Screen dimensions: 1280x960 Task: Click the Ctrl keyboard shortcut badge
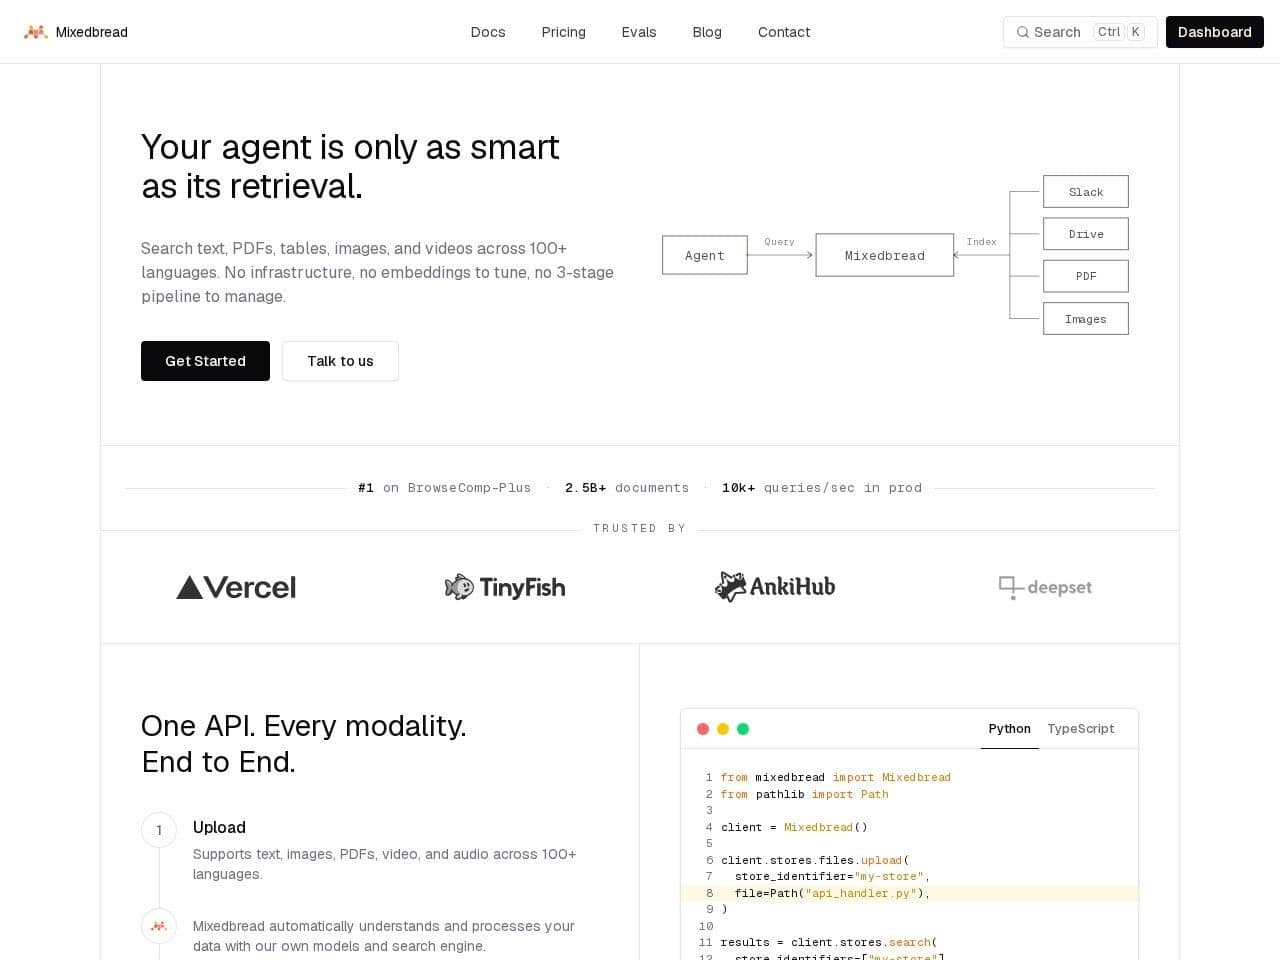pyautogui.click(x=1109, y=32)
